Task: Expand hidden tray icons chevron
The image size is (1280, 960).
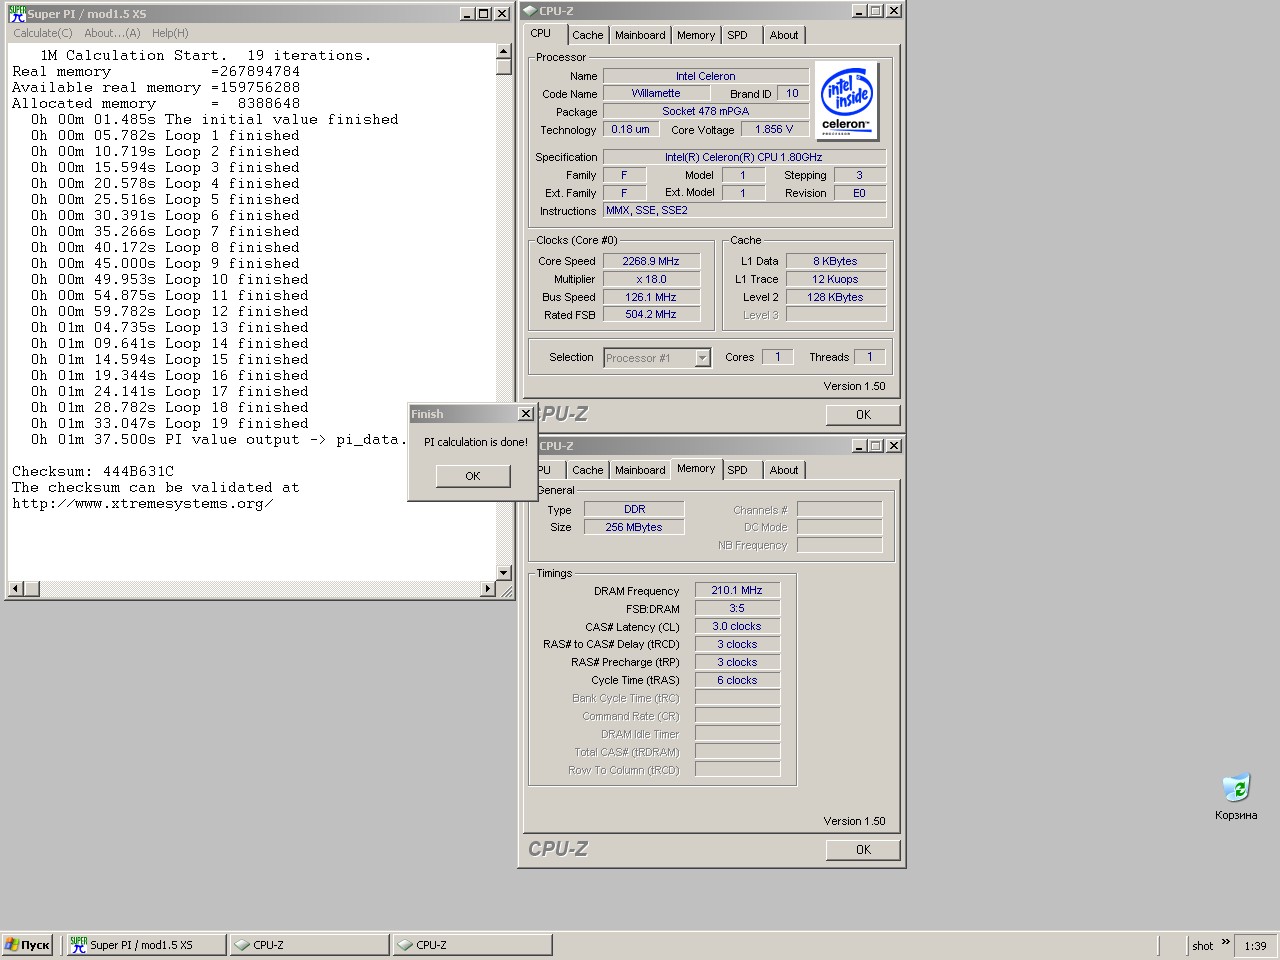Action: point(1225,942)
